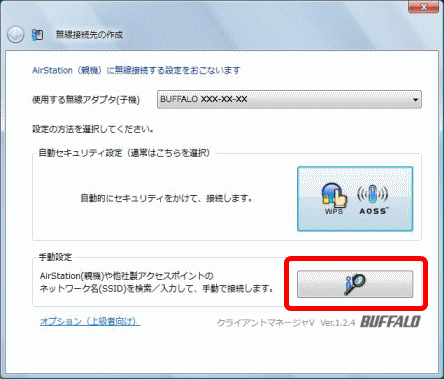Open the advanced options link
This screenshot has height=379, width=444.
coord(90,321)
